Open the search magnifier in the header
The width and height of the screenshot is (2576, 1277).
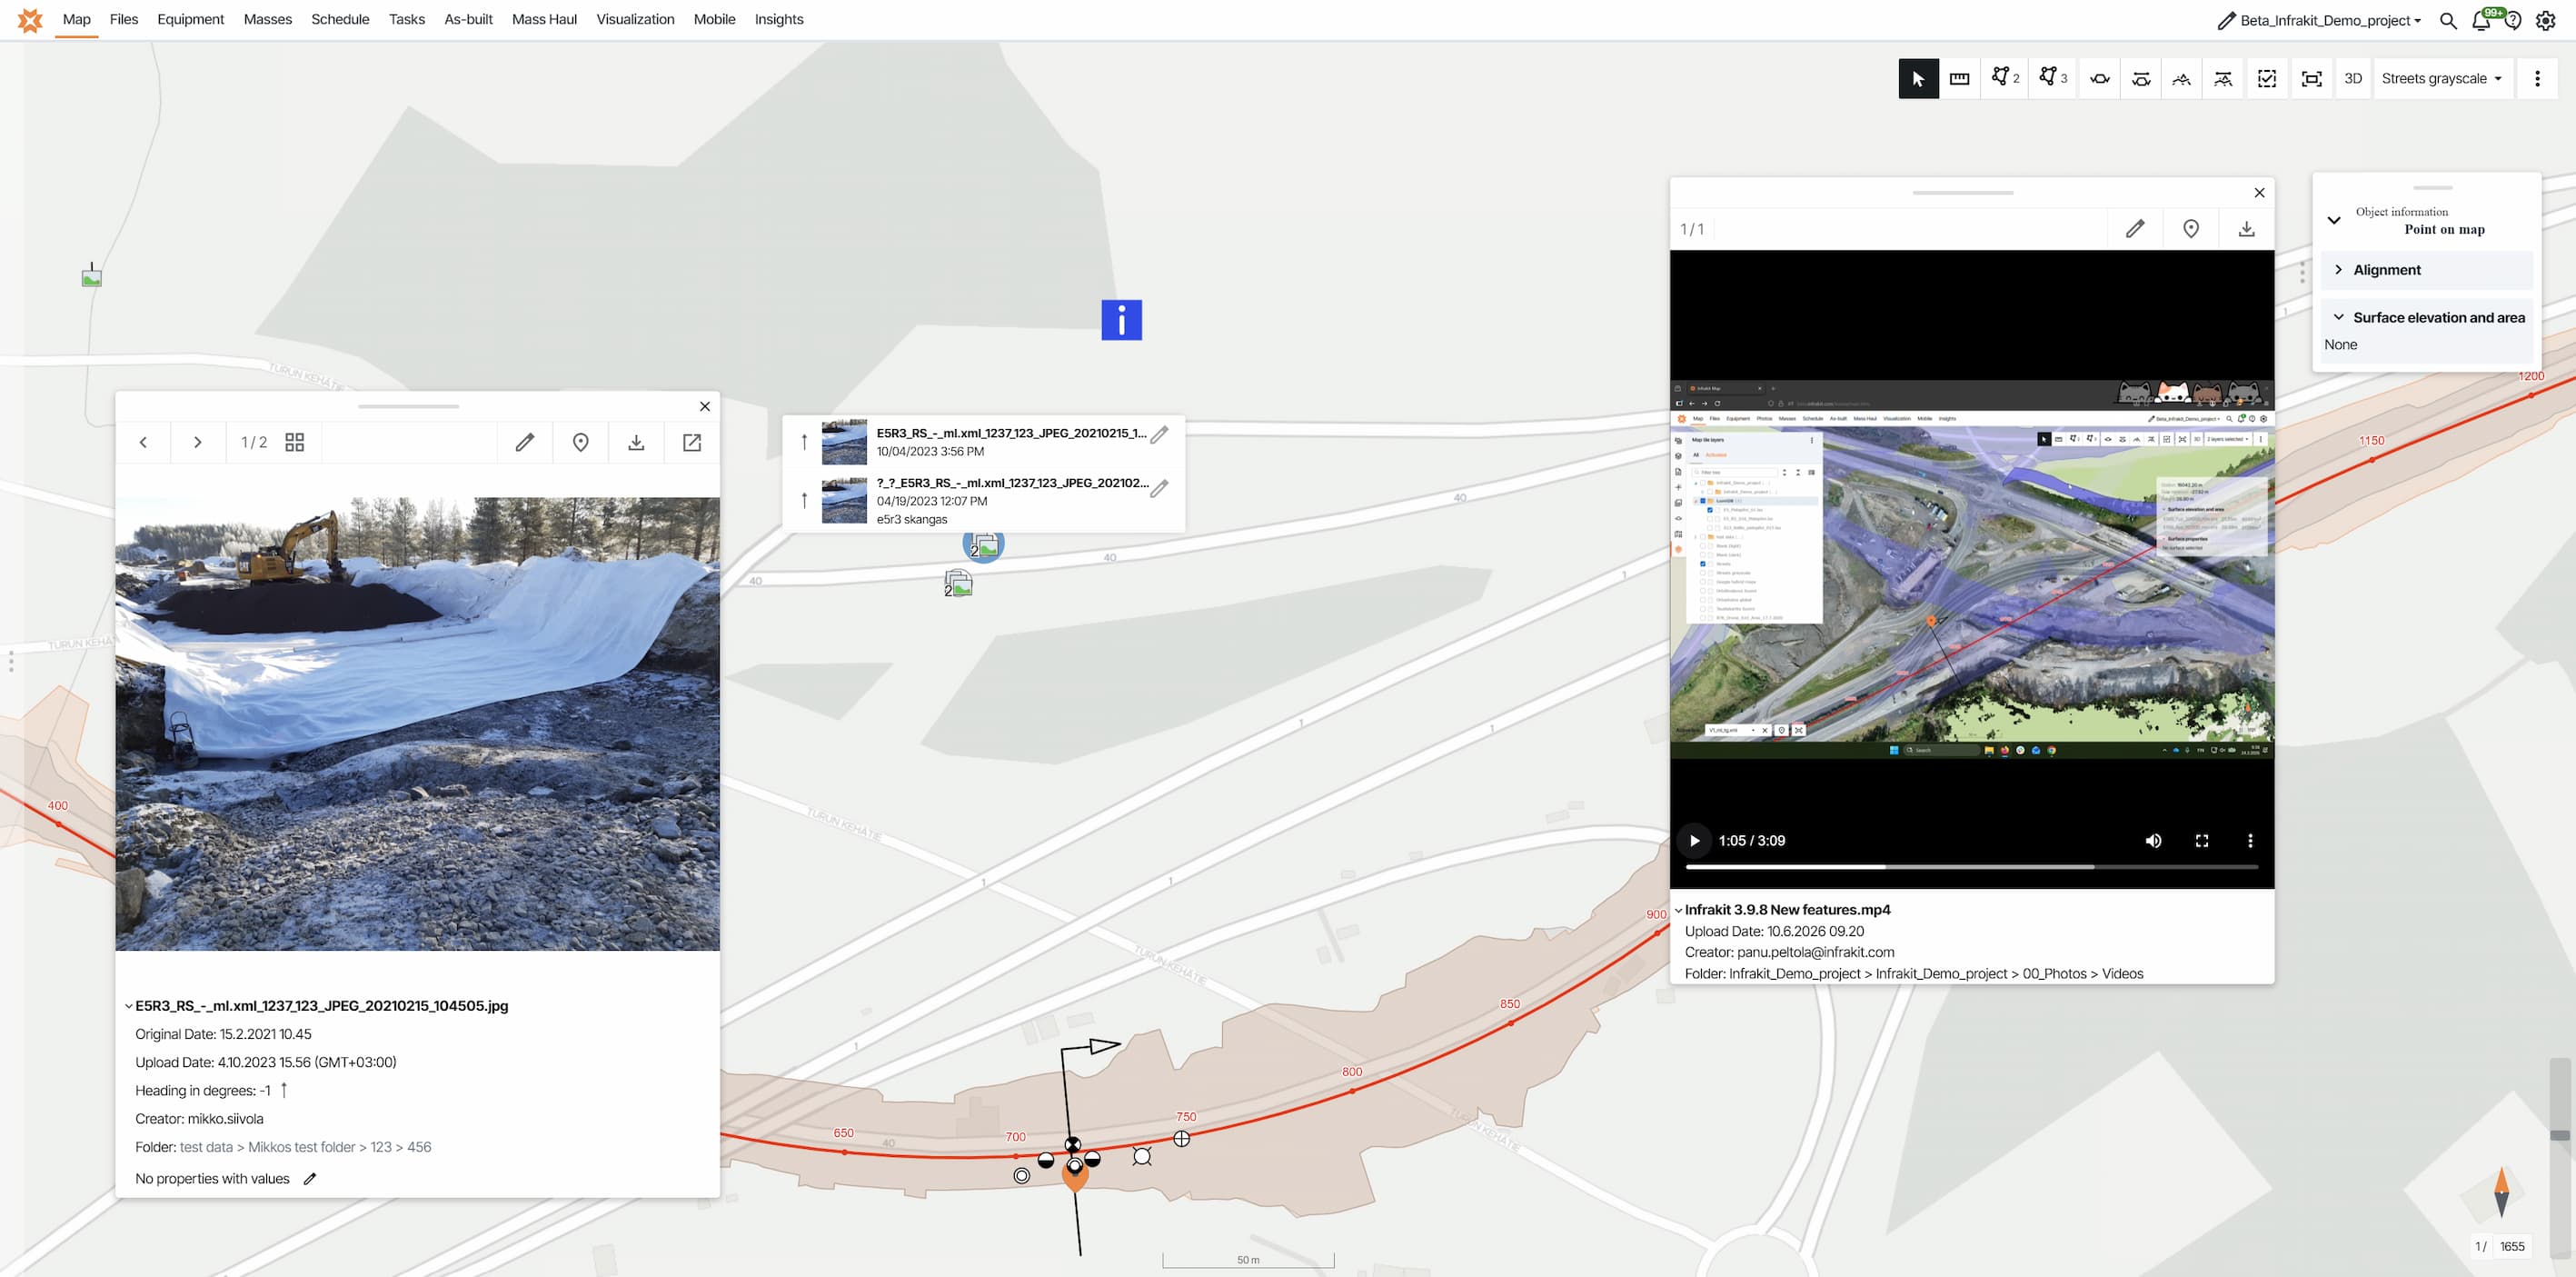(x=2448, y=20)
